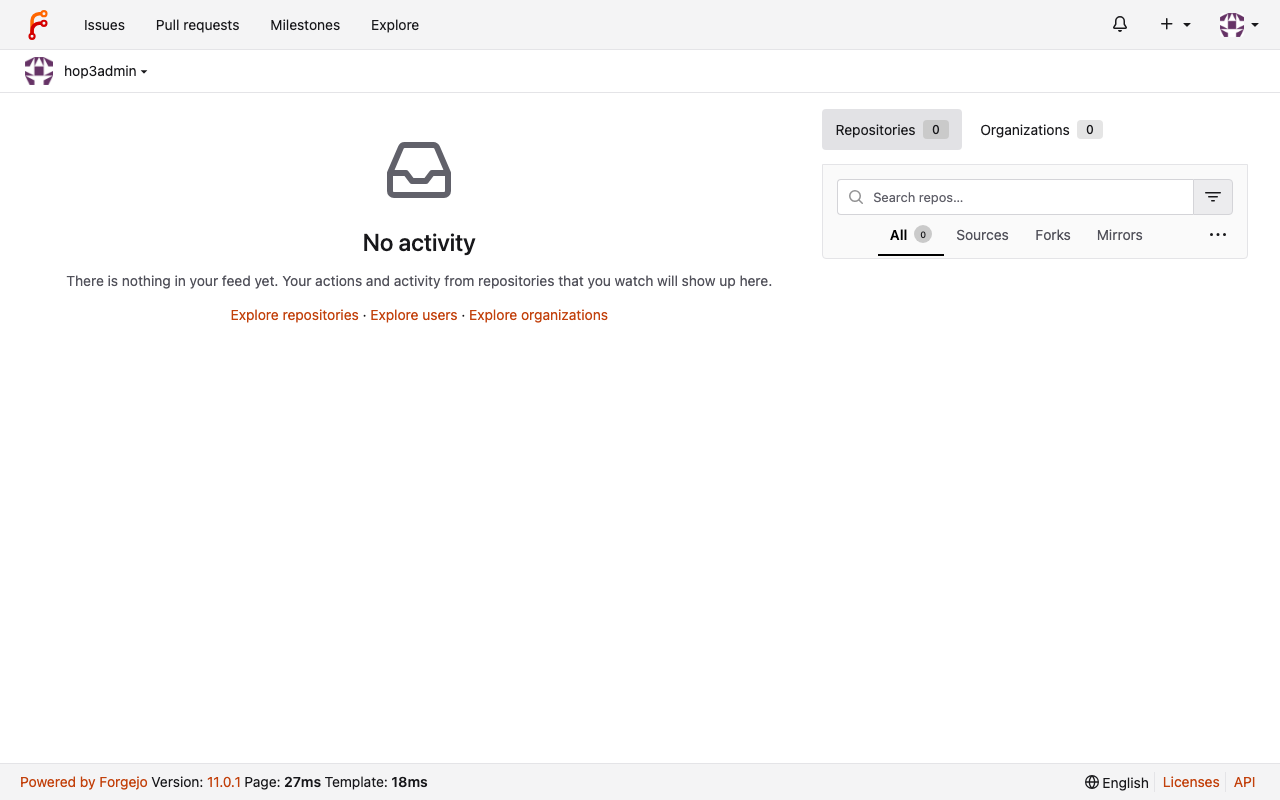Open the plus create menu
The height and width of the screenshot is (800, 1280).
1175,25
